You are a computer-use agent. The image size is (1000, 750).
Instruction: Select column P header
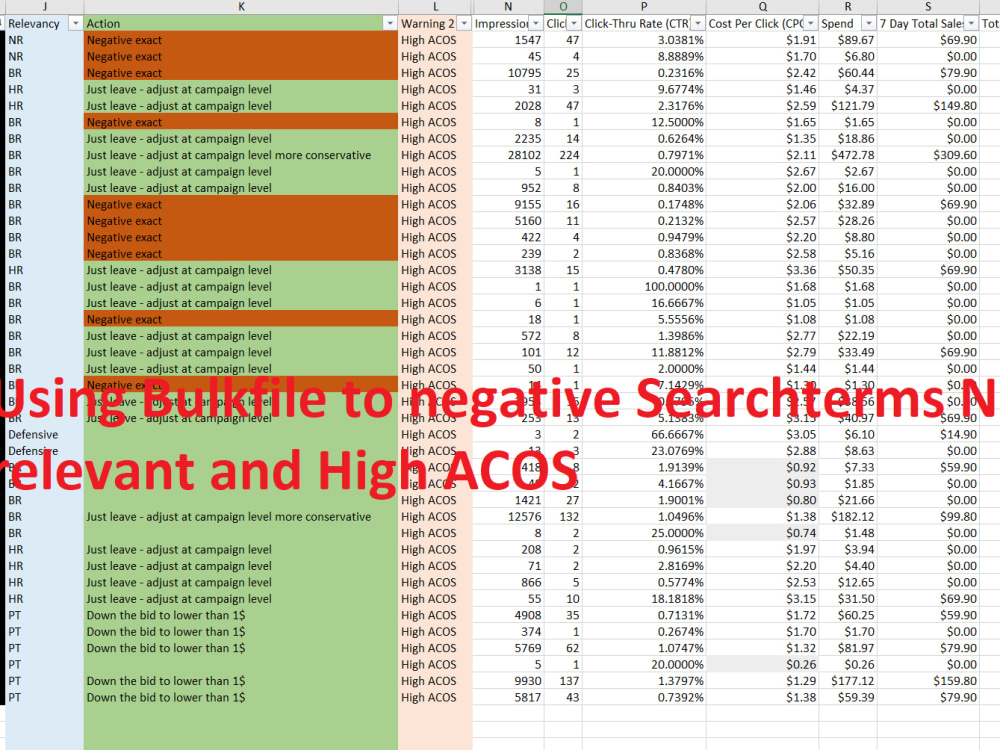pyautogui.click(x=644, y=6)
